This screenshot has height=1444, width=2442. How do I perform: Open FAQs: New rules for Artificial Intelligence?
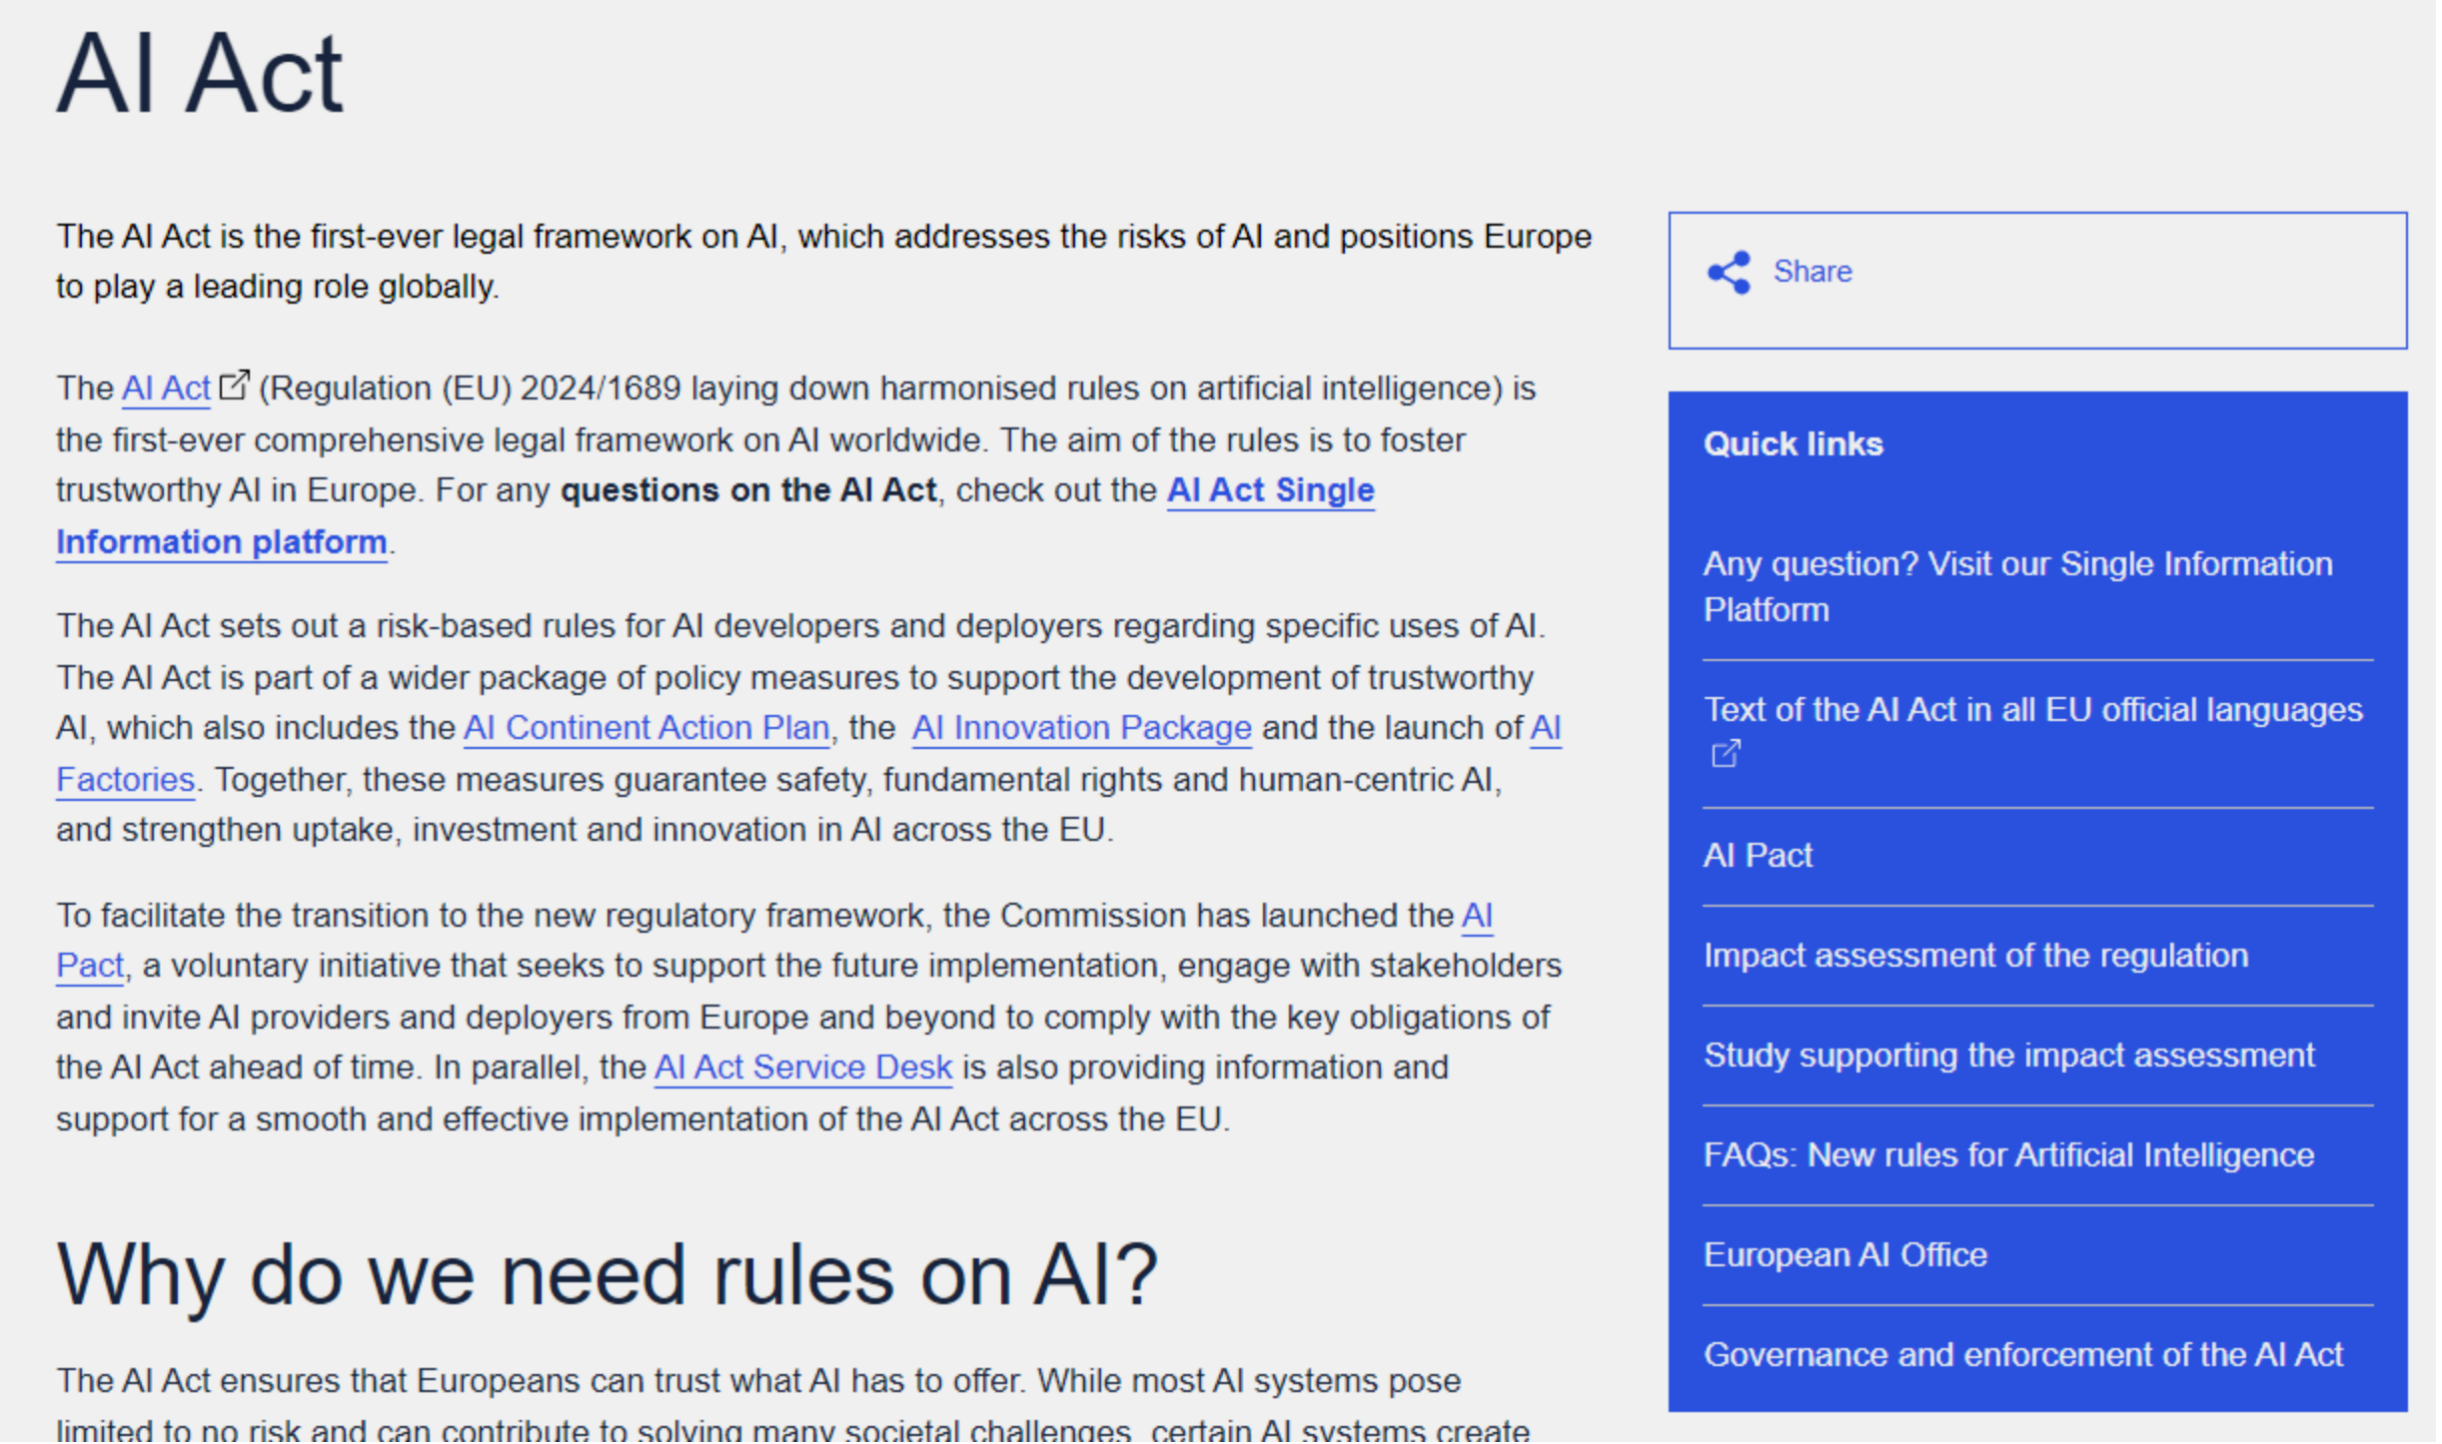2008,1155
